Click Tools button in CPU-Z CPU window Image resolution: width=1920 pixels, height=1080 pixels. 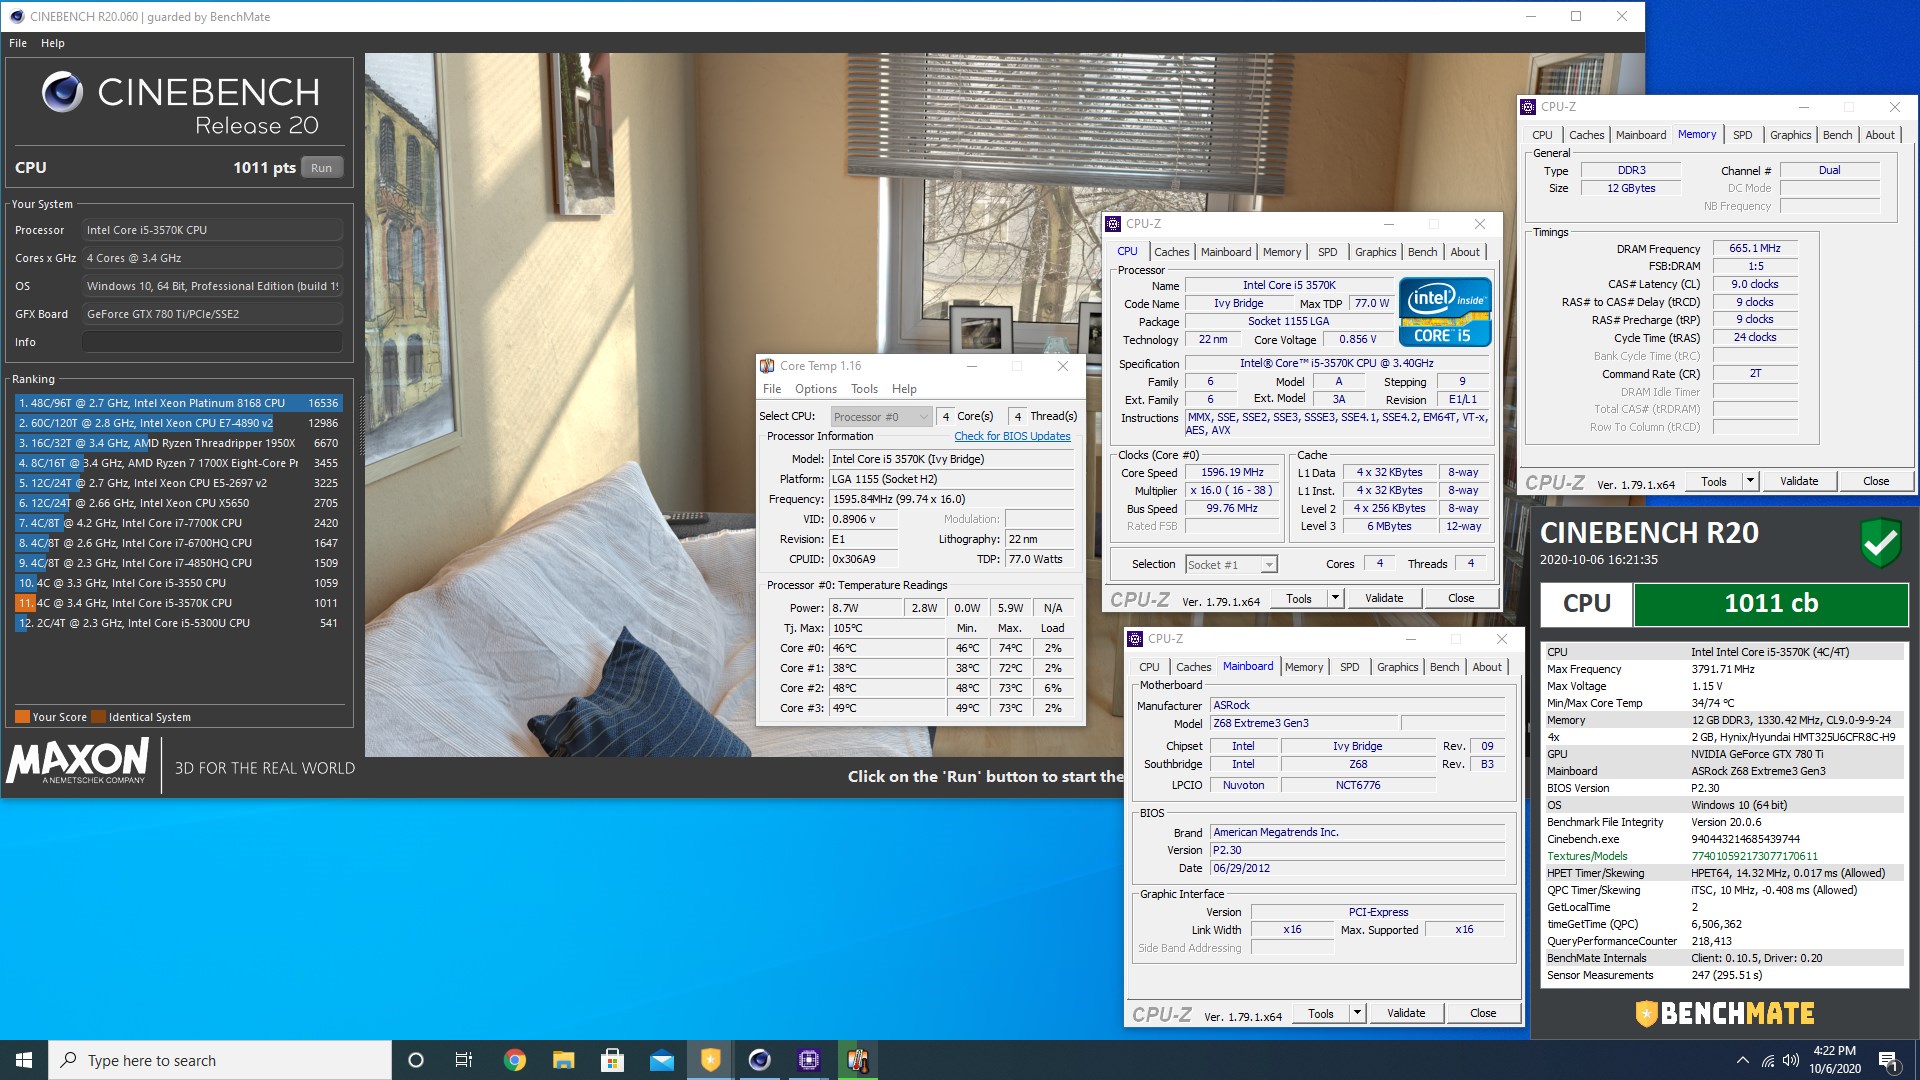coord(1298,598)
